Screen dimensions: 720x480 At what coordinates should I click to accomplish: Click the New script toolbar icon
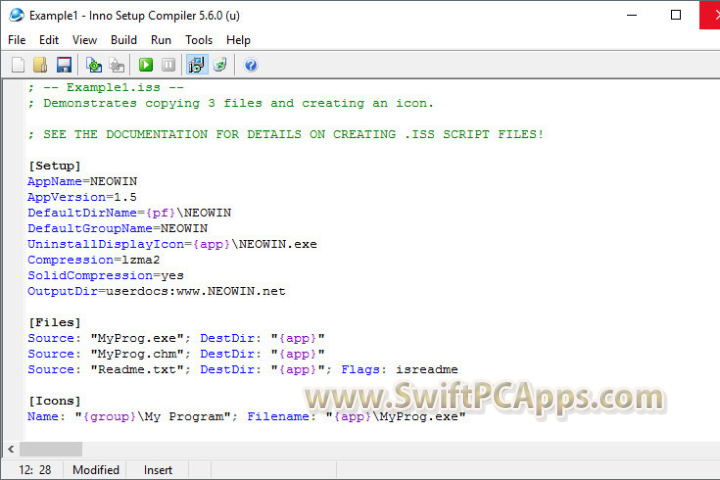point(18,65)
